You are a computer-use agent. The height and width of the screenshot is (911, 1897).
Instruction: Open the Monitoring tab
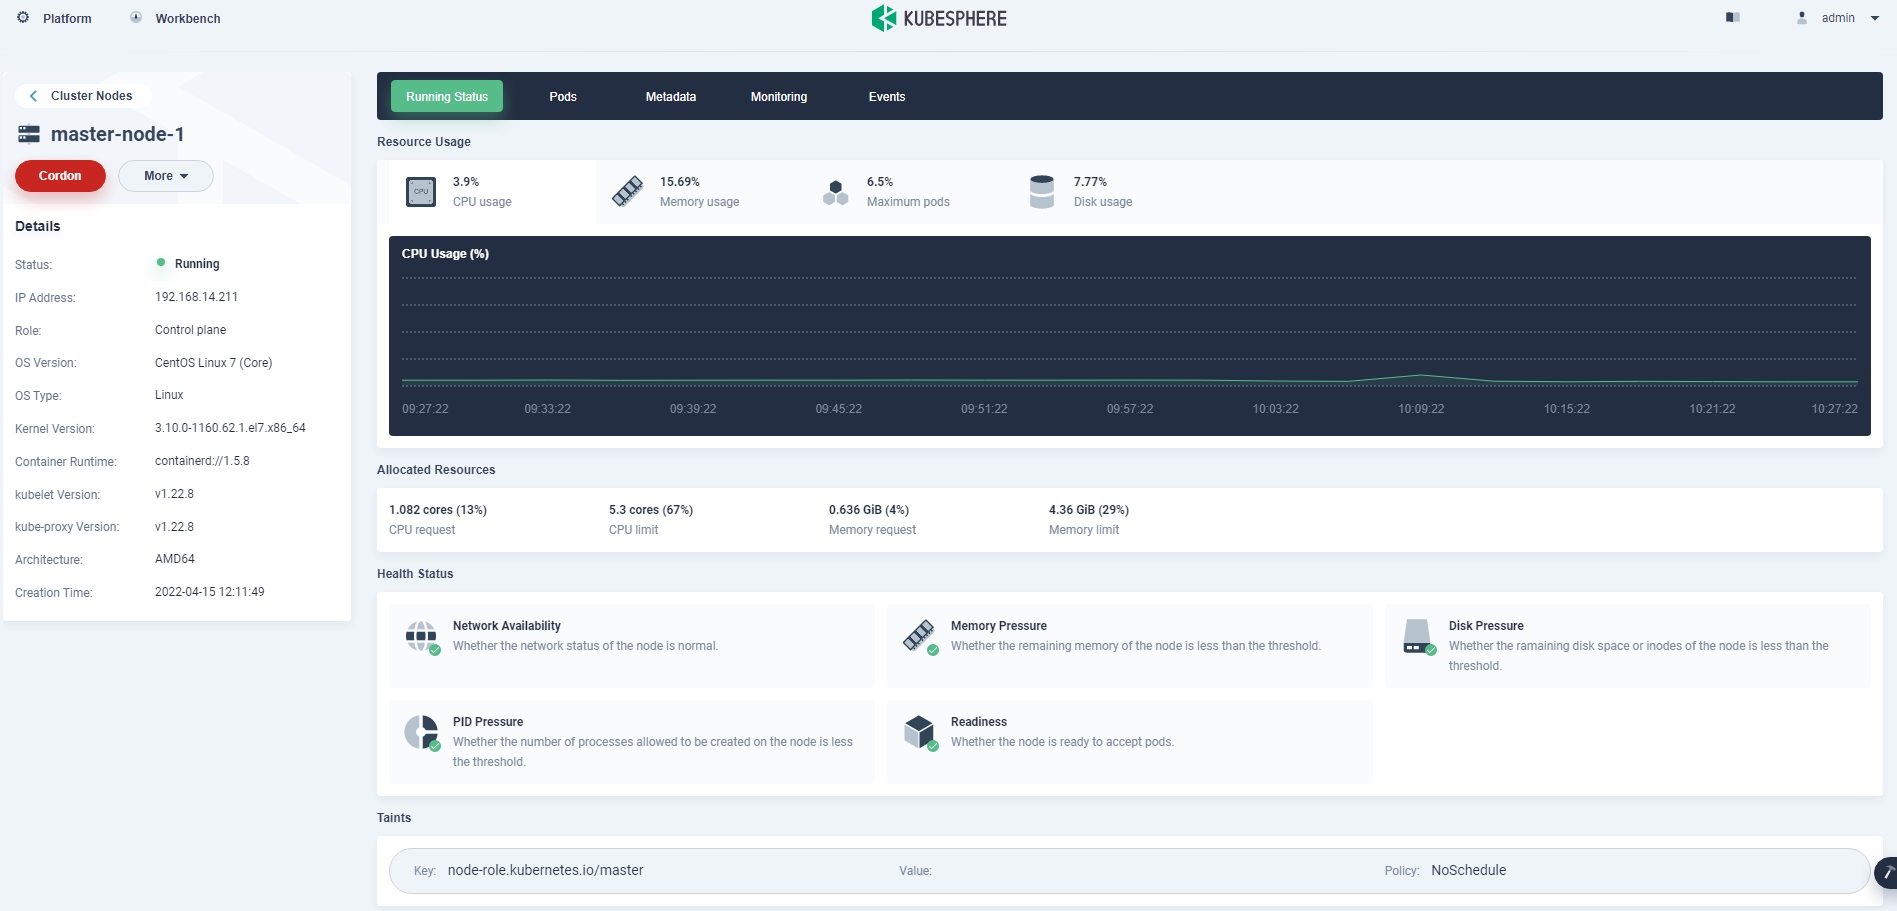click(x=778, y=97)
